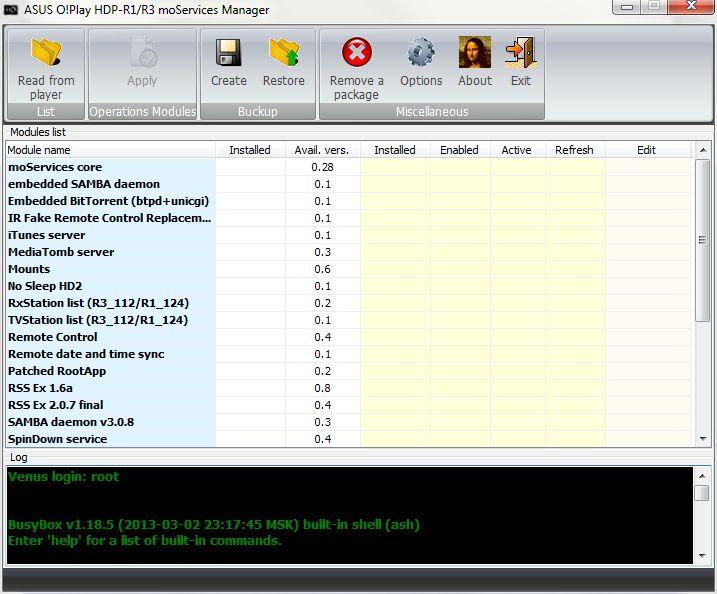Sort by Module name column header
The width and height of the screenshot is (717, 594).
tap(110, 150)
